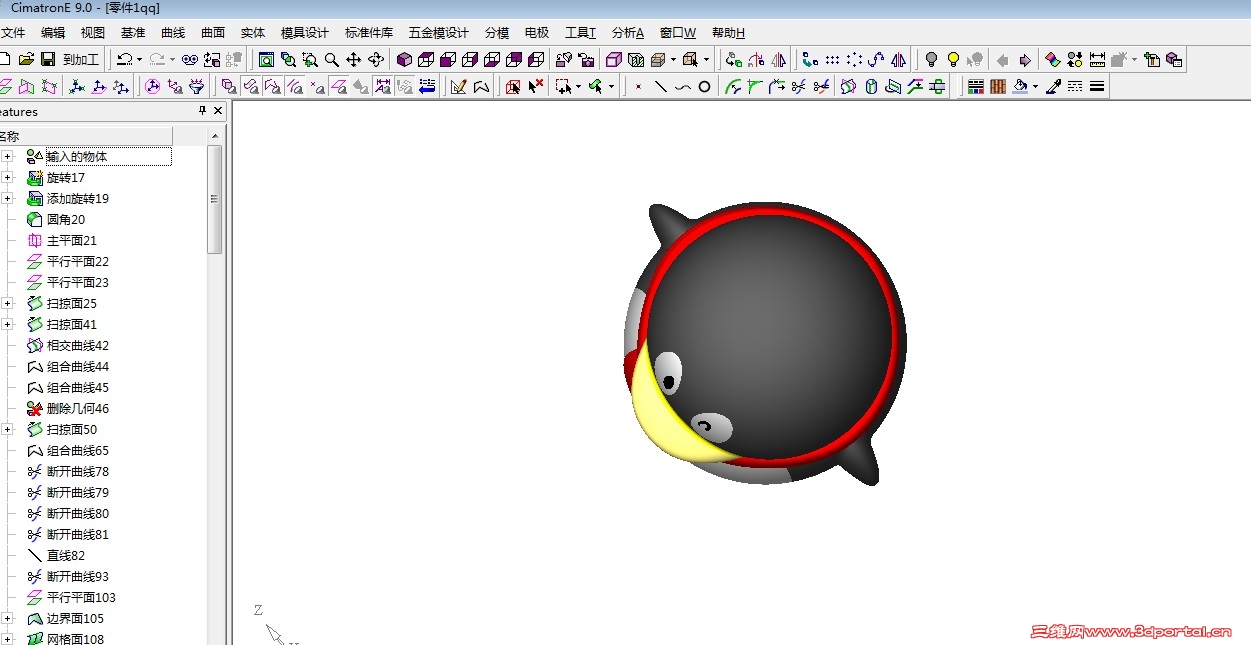This screenshot has width=1251, height=645.
Task: Expand the 扫掠面50 feature node
Action: (7, 430)
